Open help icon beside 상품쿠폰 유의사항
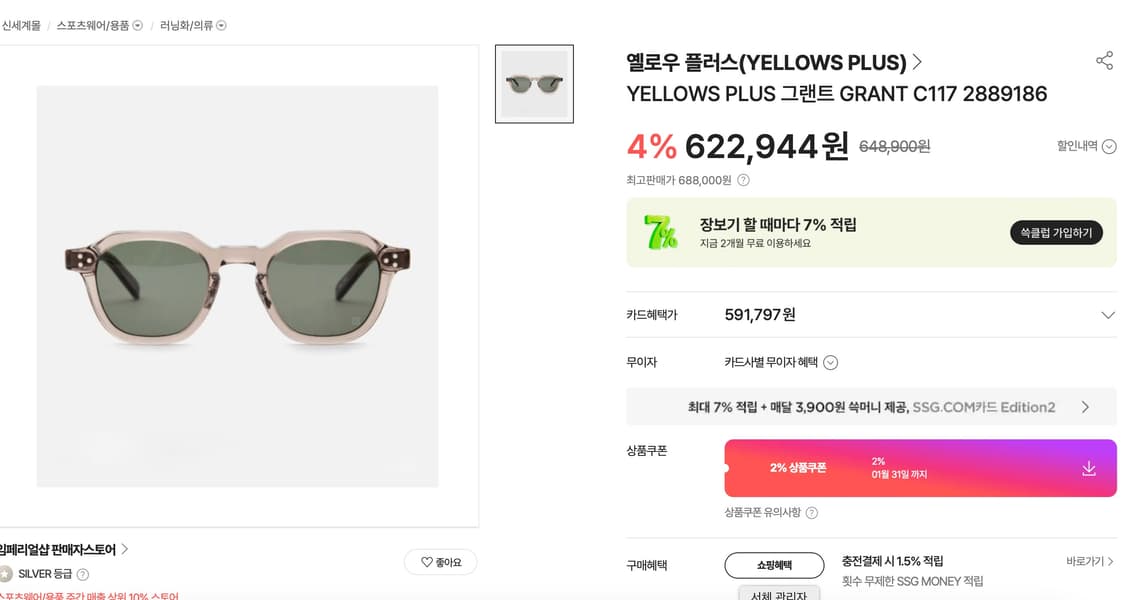The height and width of the screenshot is (600, 1125). pos(812,513)
